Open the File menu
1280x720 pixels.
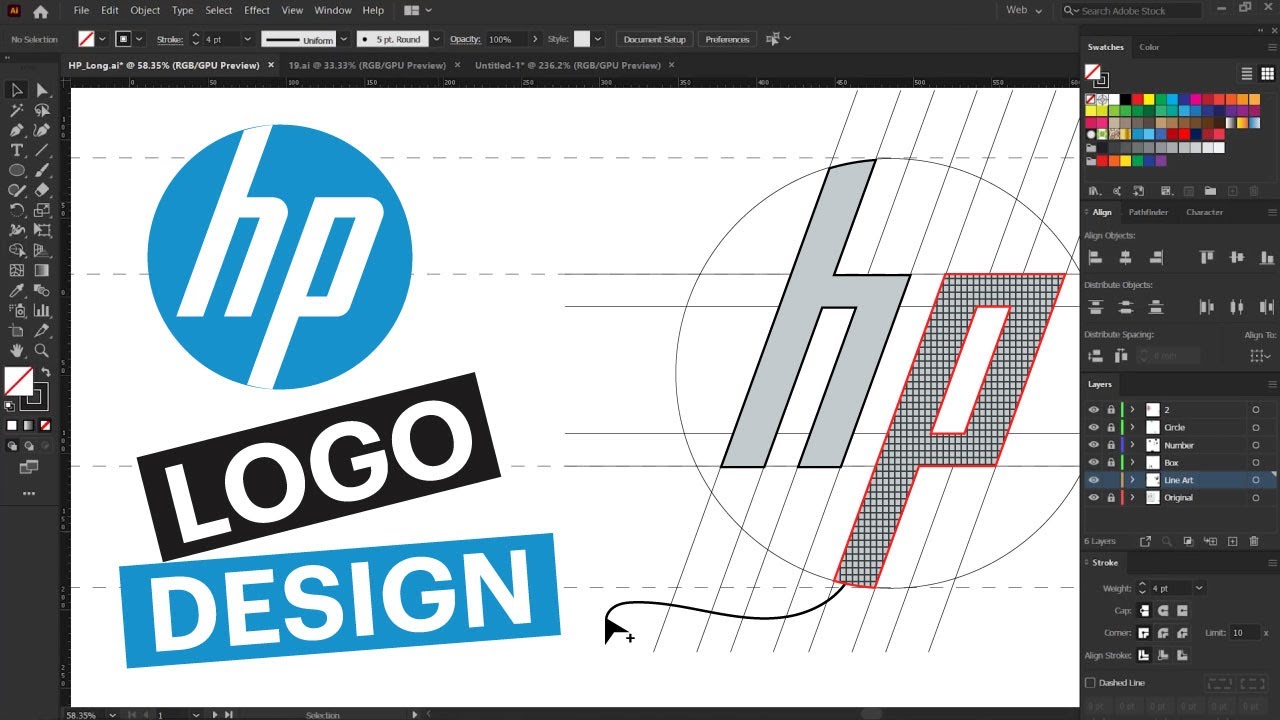point(81,10)
